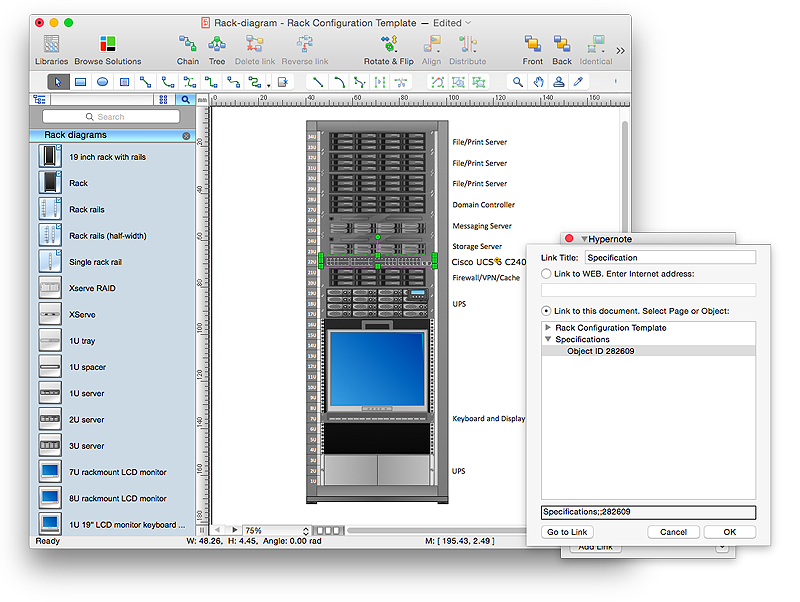The width and height of the screenshot is (800, 602).
Task: Activate the zoom magnifier tool
Action: point(518,82)
